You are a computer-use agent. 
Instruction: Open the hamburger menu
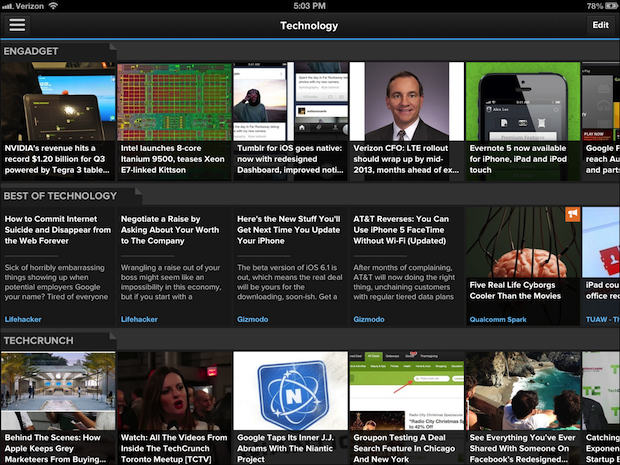pyautogui.click(x=17, y=26)
